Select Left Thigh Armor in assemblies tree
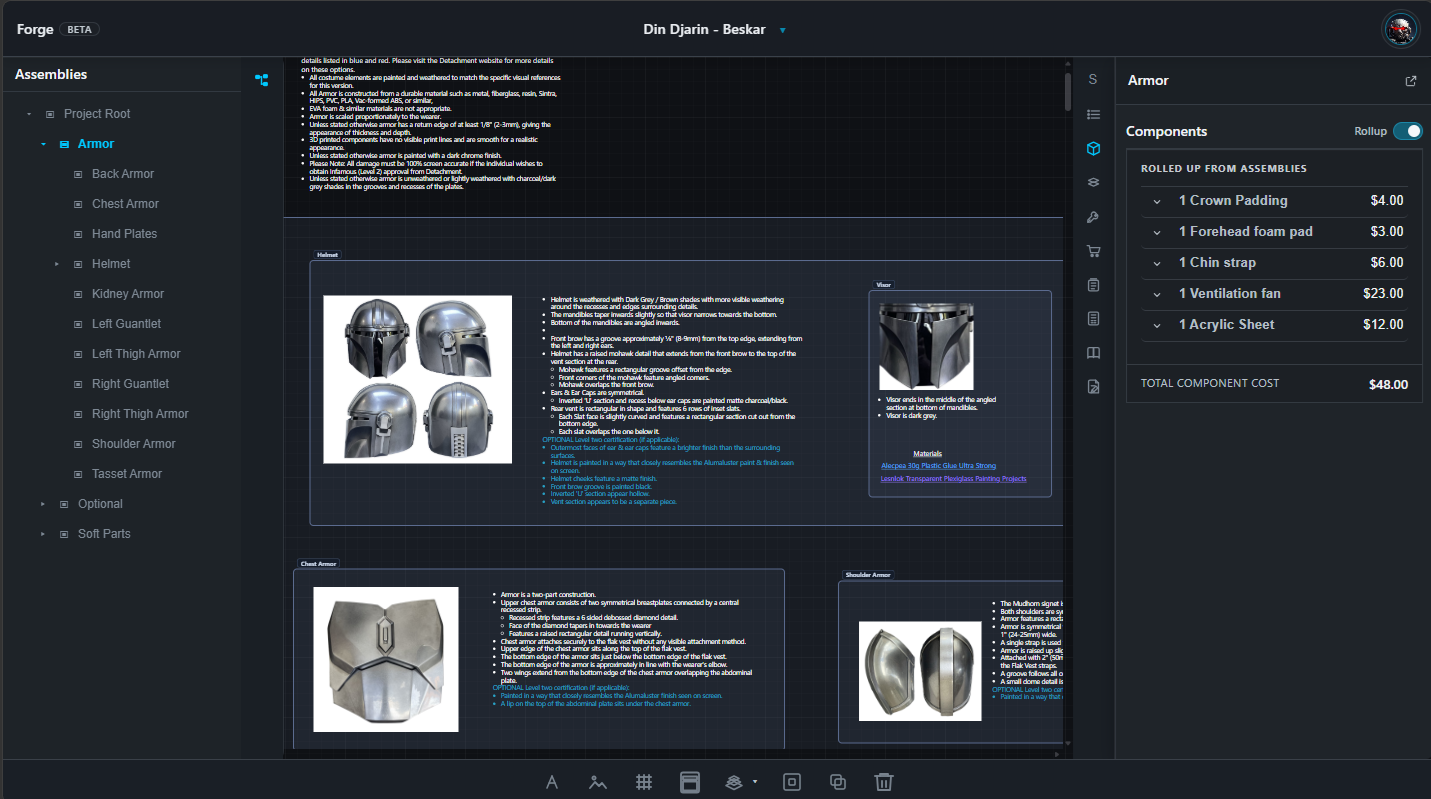This screenshot has width=1431, height=799. [x=136, y=354]
